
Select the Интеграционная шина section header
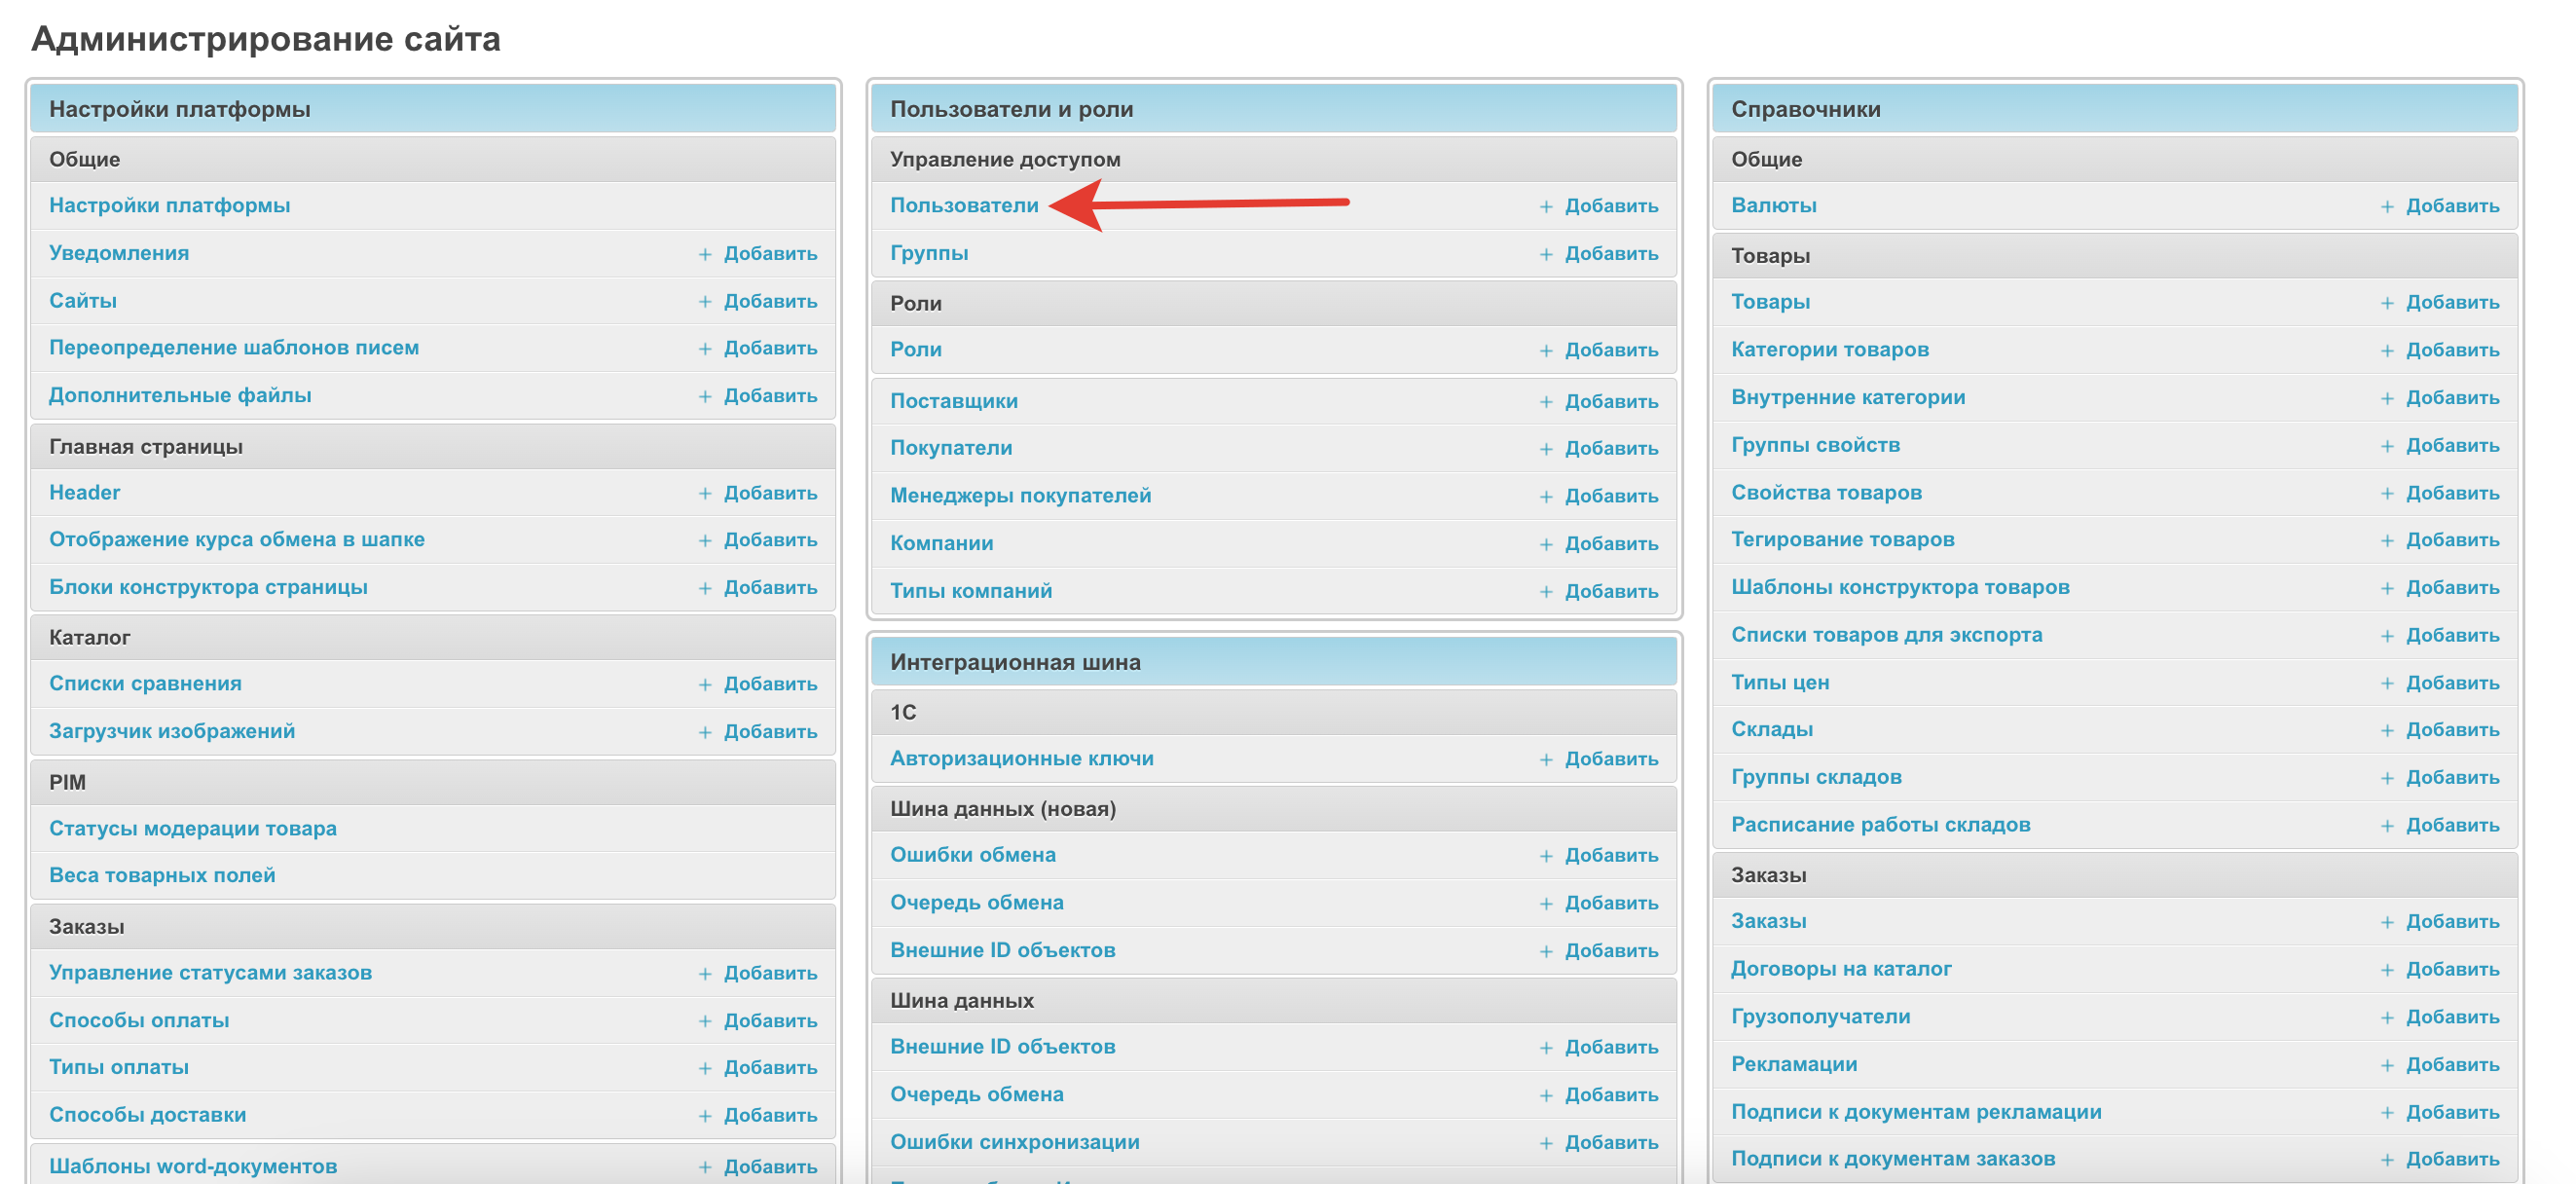1014,662
